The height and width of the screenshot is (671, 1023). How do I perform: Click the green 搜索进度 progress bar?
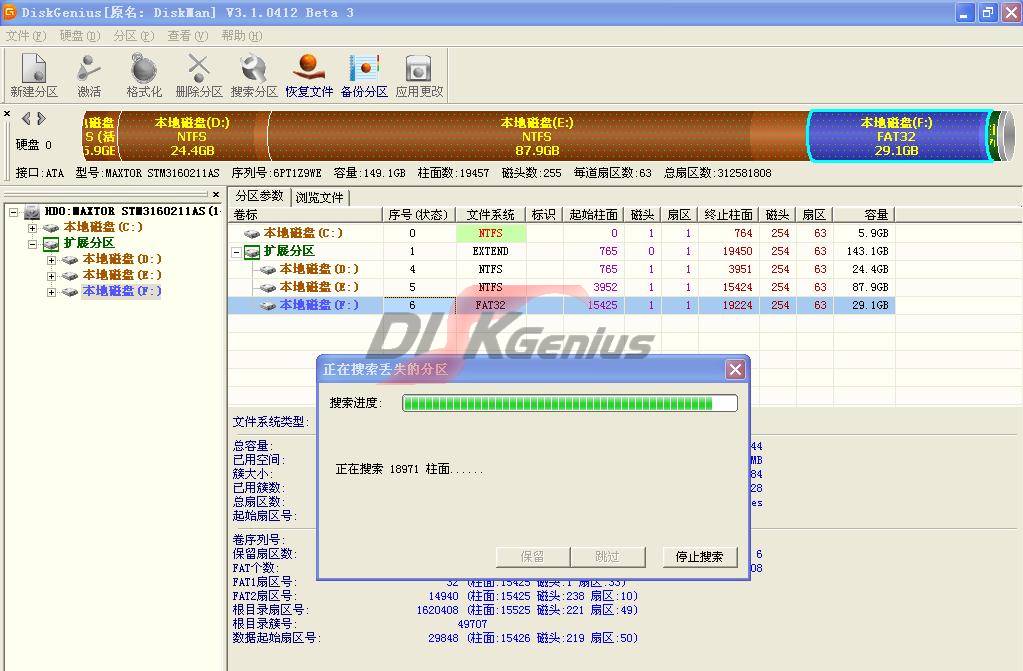[x=570, y=403]
